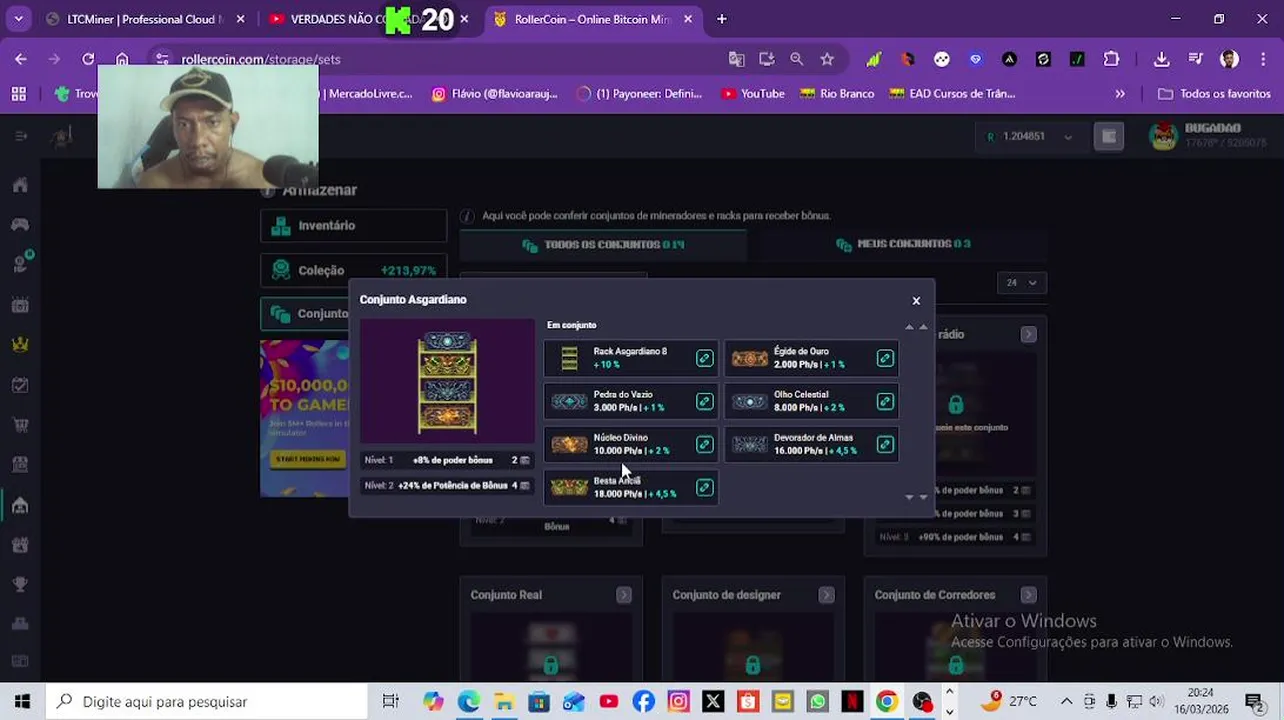Open the BUGADAO profile avatar
This screenshot has width=1284, height=720.
coord(1163,136)
